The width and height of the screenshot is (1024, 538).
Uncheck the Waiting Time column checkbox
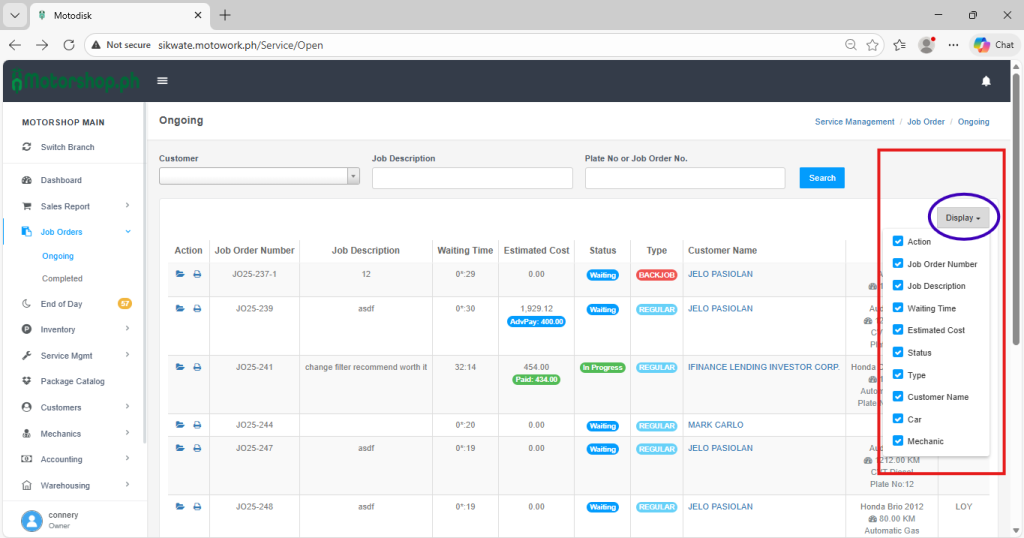coord(898,308)
